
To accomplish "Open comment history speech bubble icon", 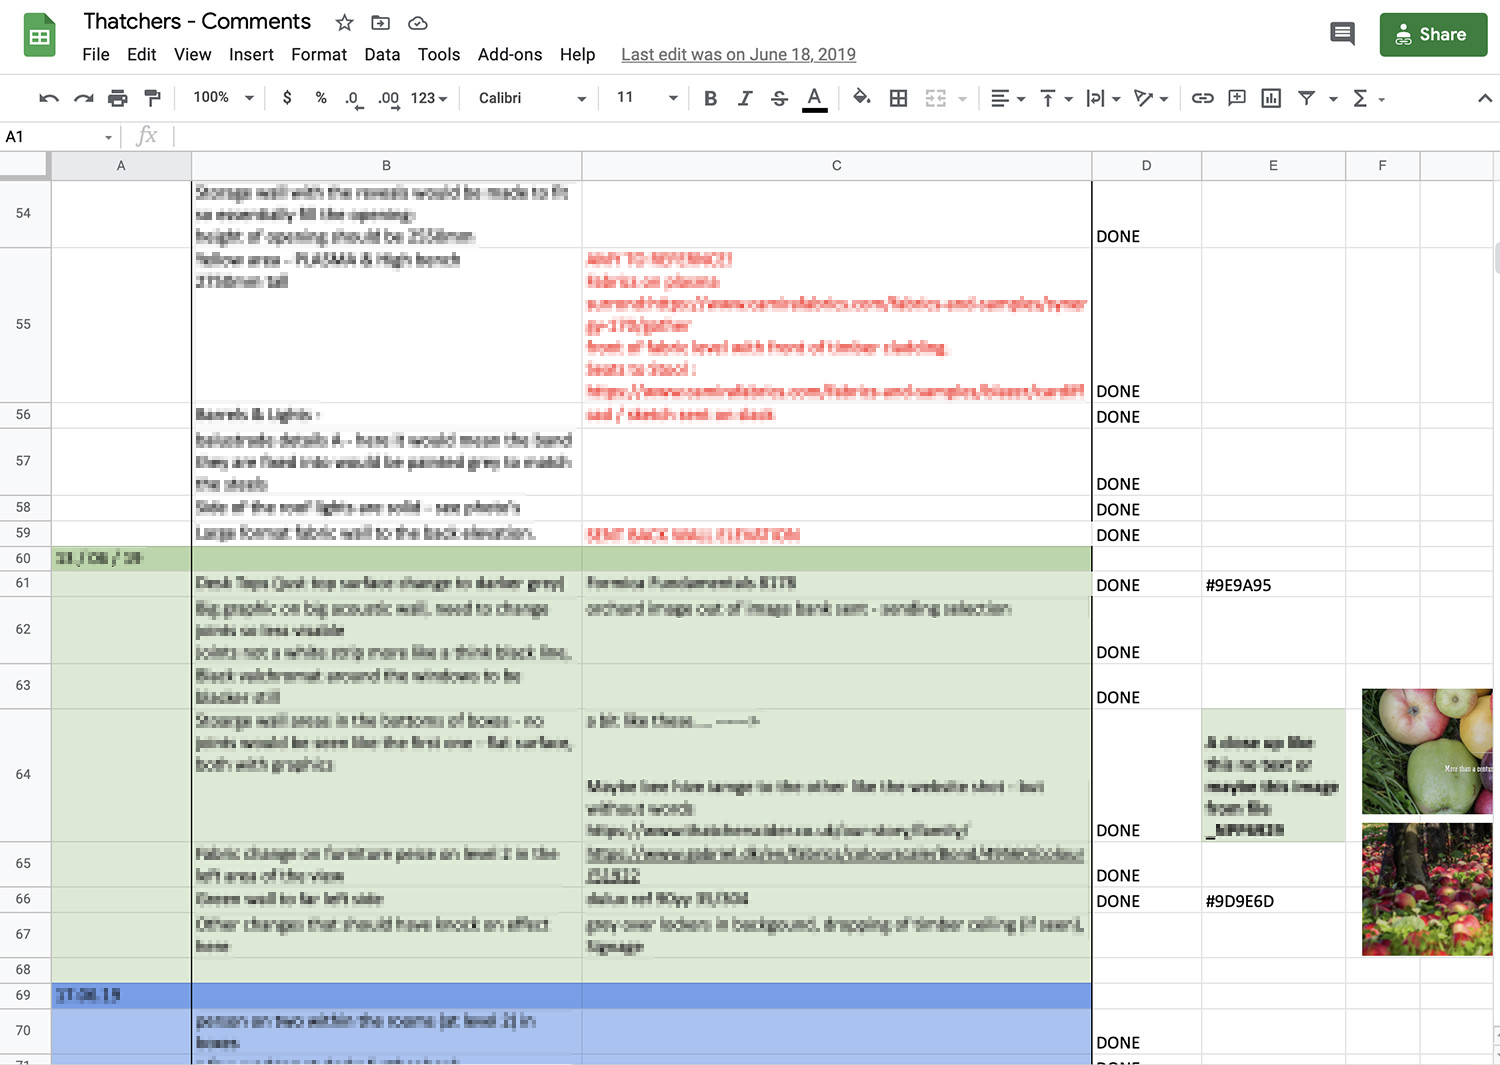I will [1342, 34].
